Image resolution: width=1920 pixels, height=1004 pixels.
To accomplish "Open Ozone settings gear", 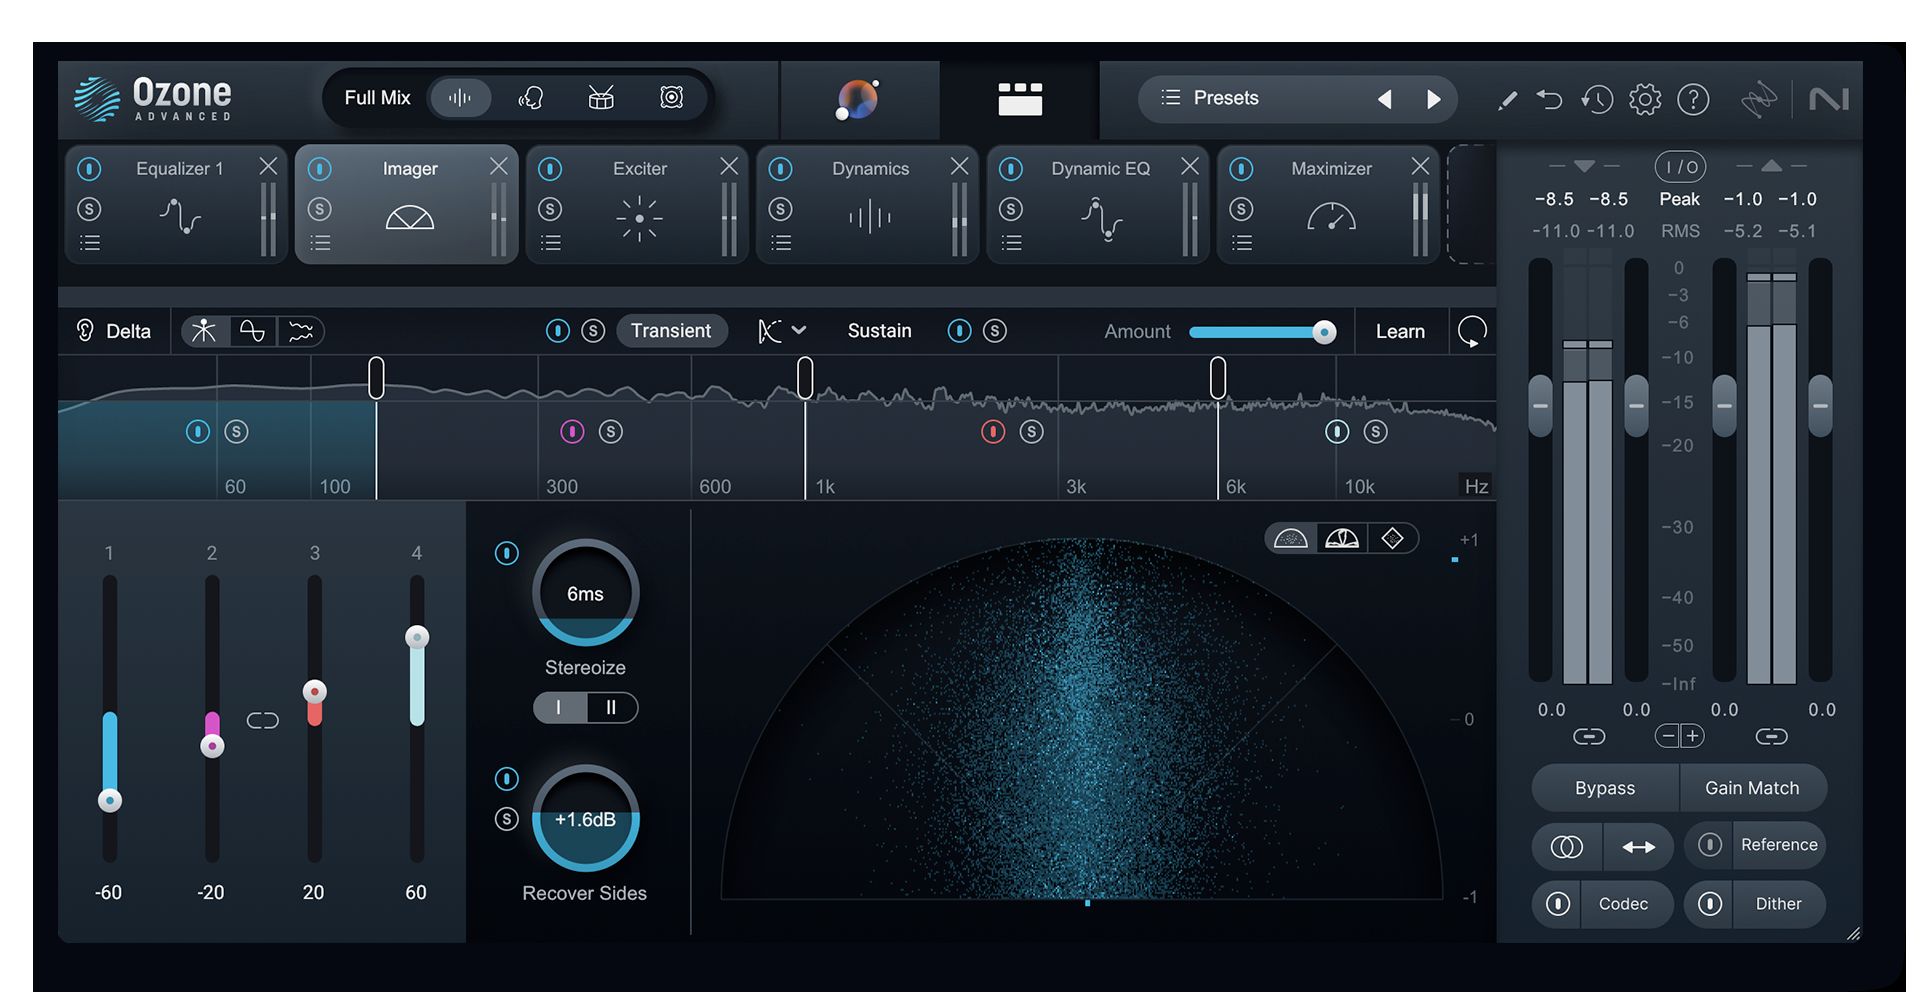I will (1645, 99).
